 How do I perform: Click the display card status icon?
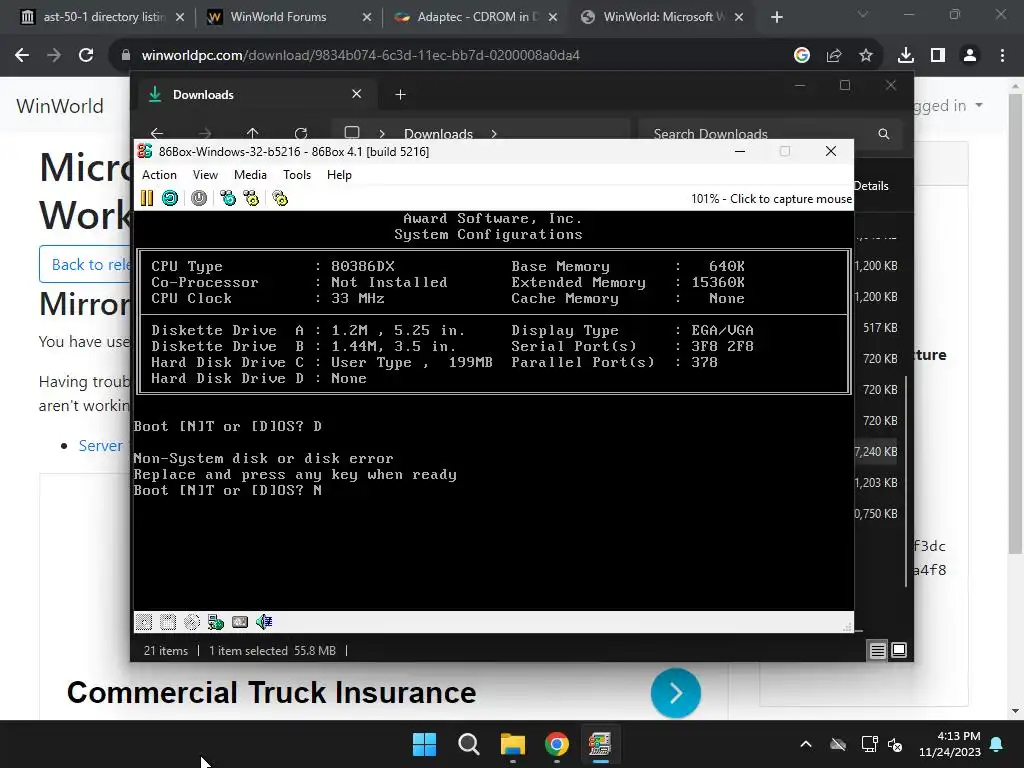click(240, 622)
